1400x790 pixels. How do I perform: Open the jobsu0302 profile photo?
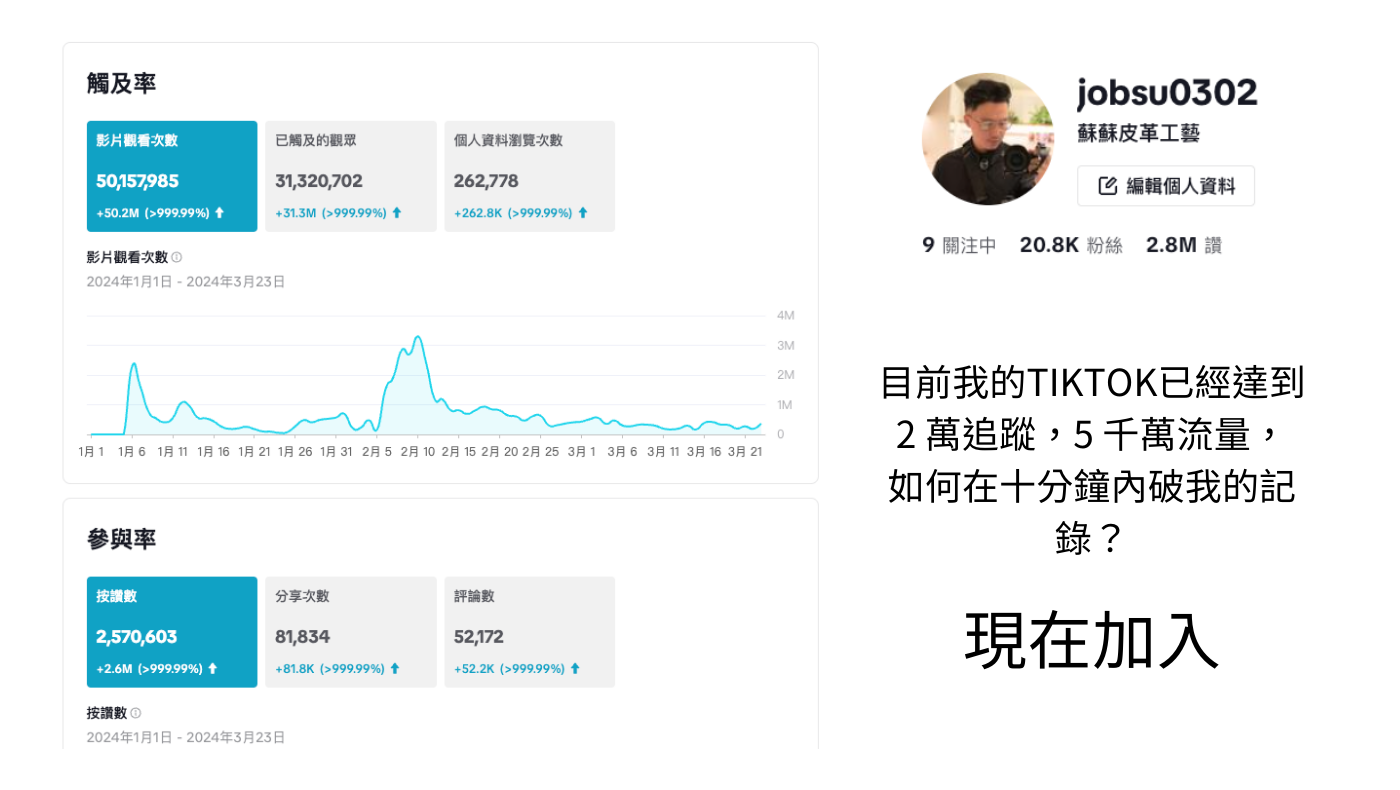coord(988,139)
